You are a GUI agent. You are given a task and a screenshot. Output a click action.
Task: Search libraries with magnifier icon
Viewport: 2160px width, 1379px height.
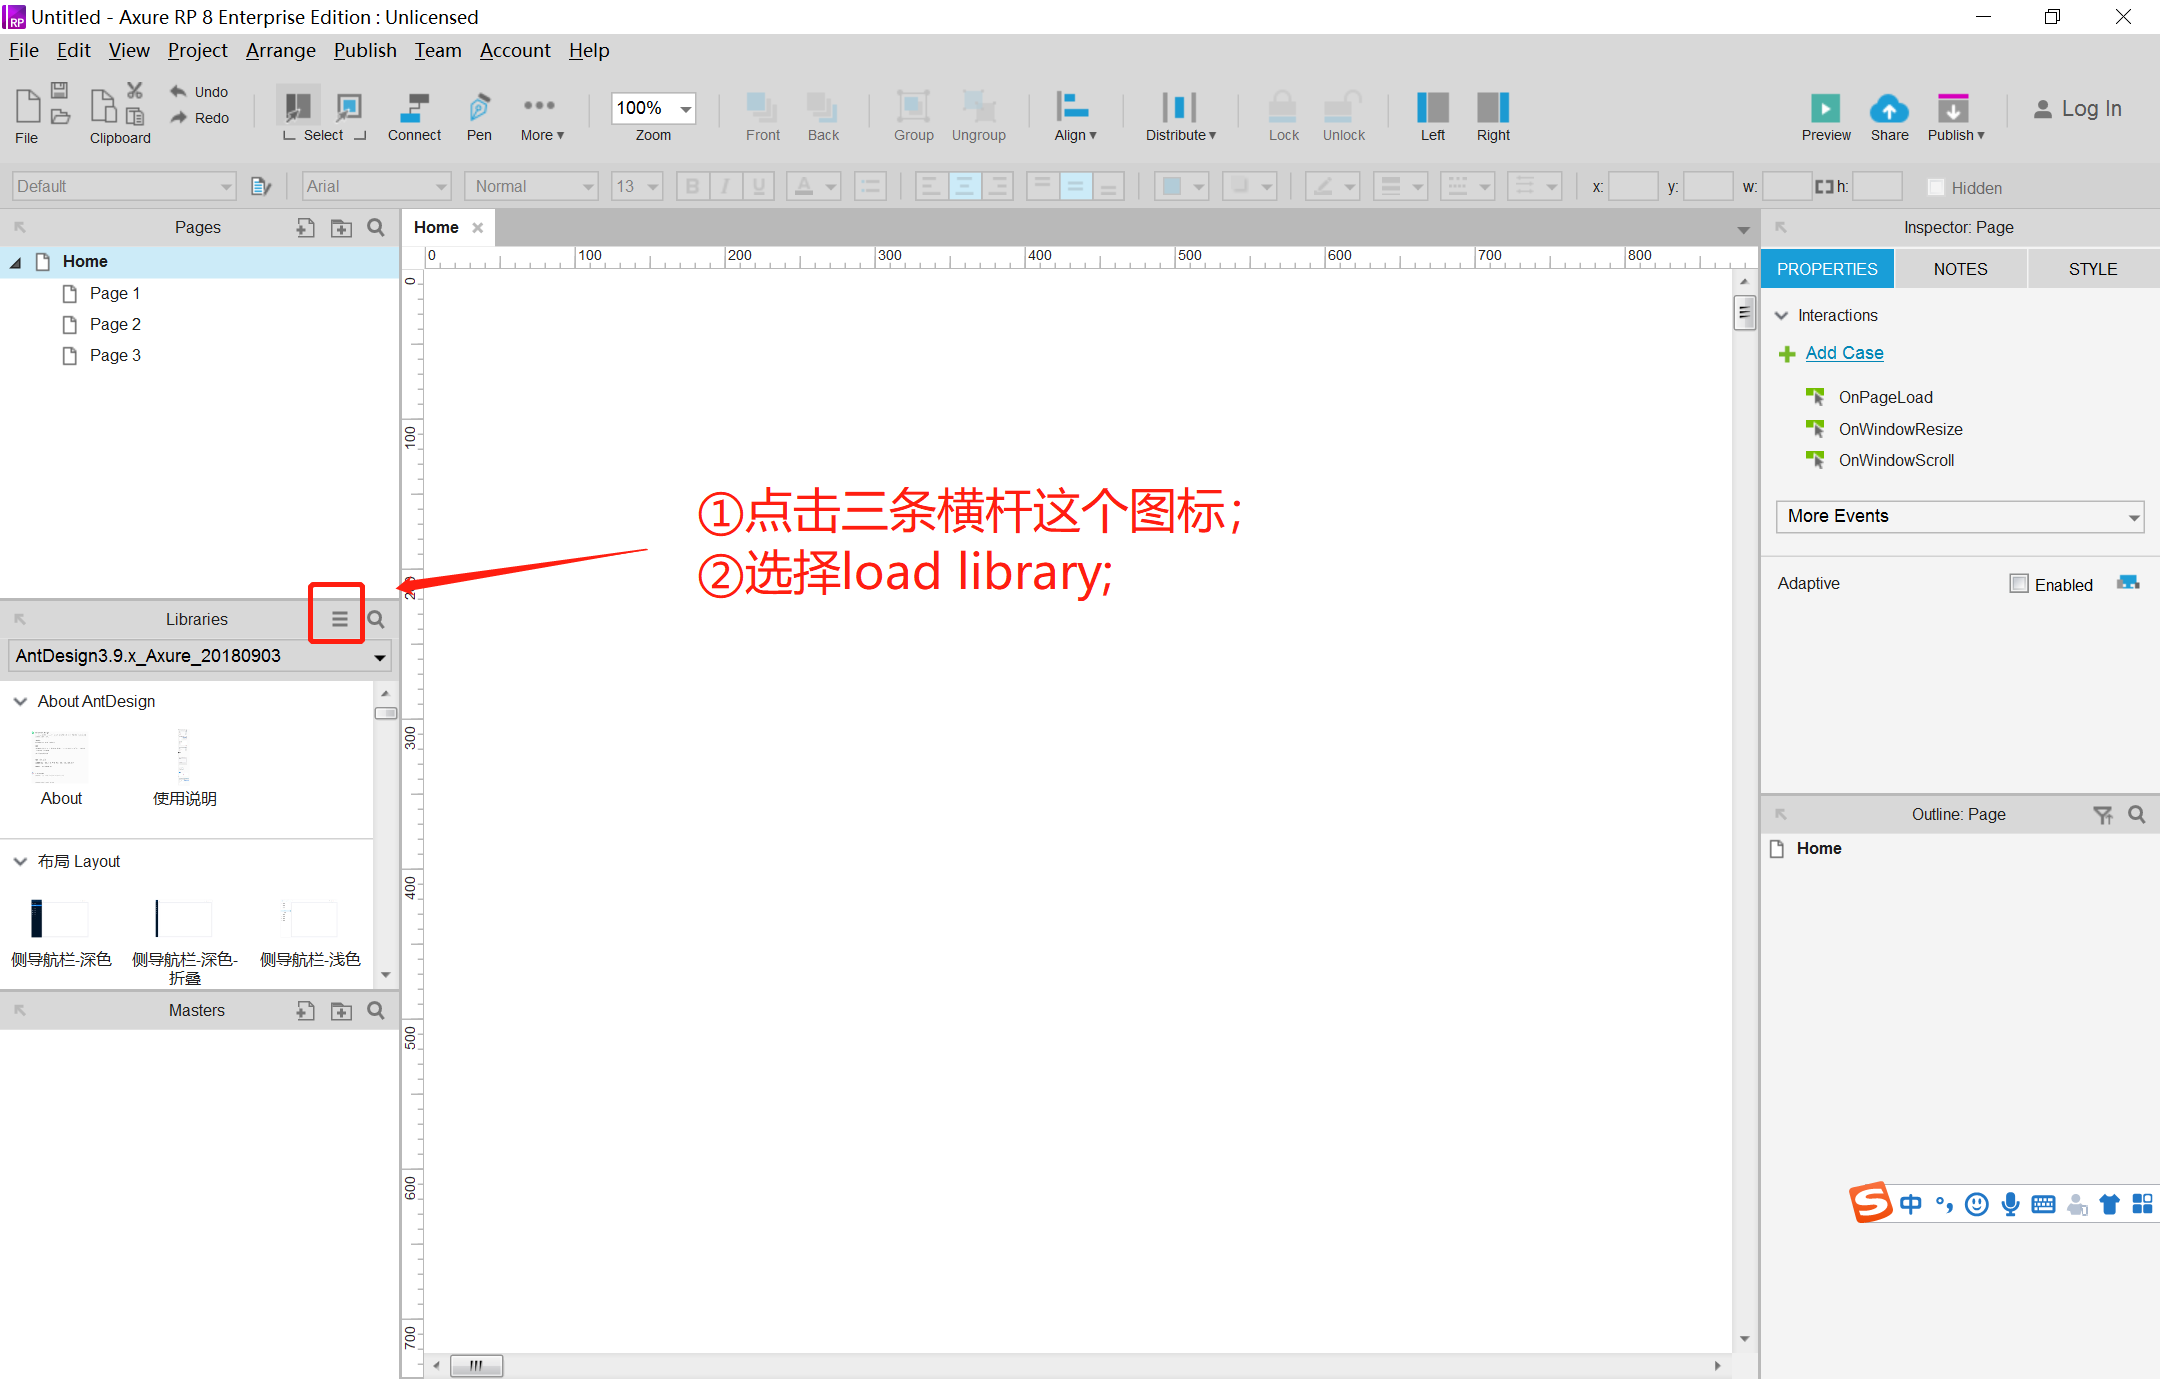(x=376, y=619)
